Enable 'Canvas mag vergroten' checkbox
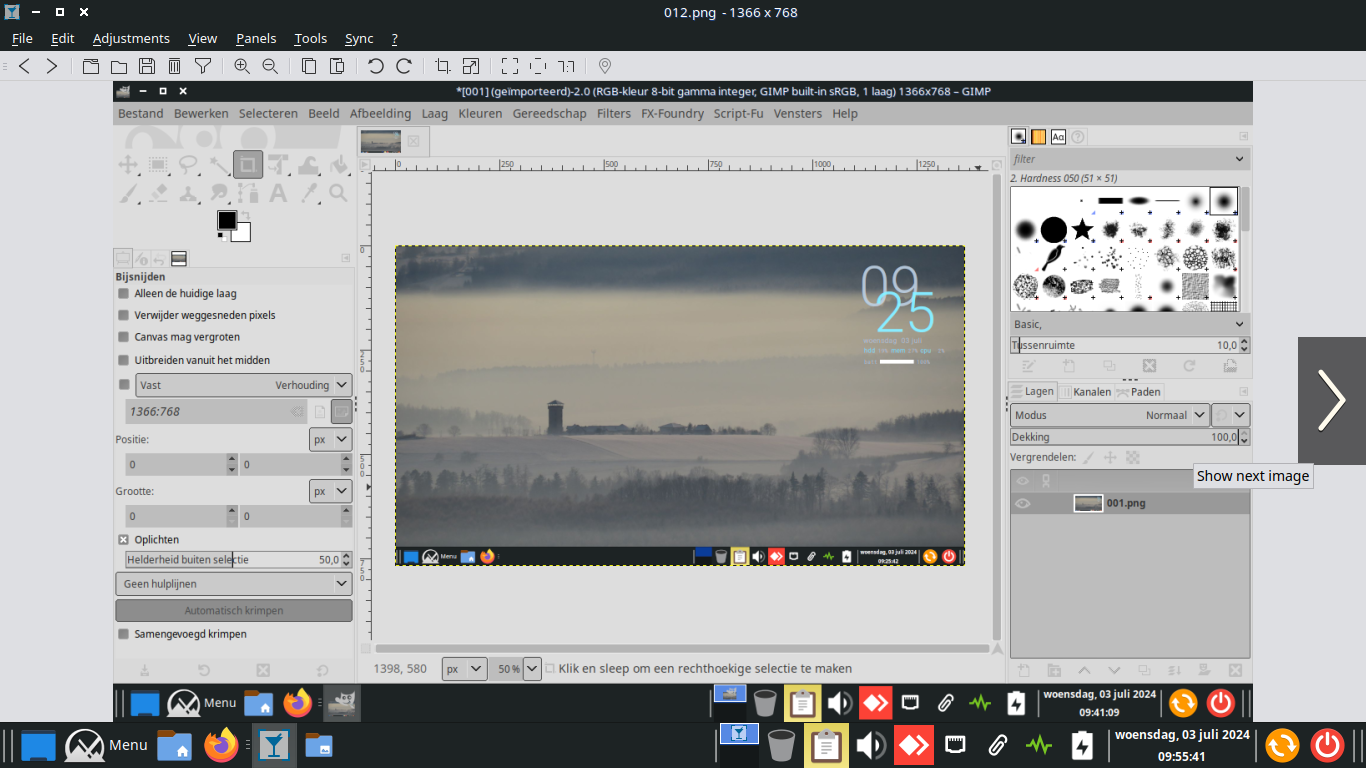The height and width of the screenshot is (768, 1366). tap(124, 337)
